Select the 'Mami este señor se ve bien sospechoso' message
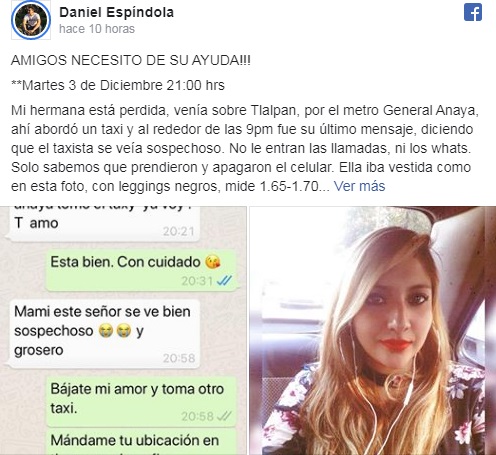 [x=104, y=333]
